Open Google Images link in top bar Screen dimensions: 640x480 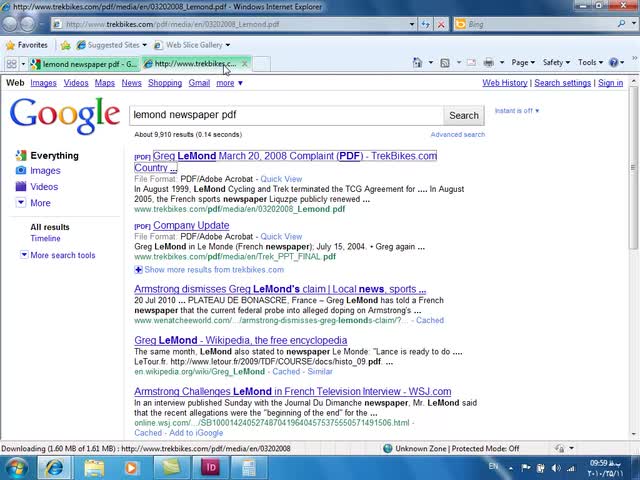coord(43,83)
